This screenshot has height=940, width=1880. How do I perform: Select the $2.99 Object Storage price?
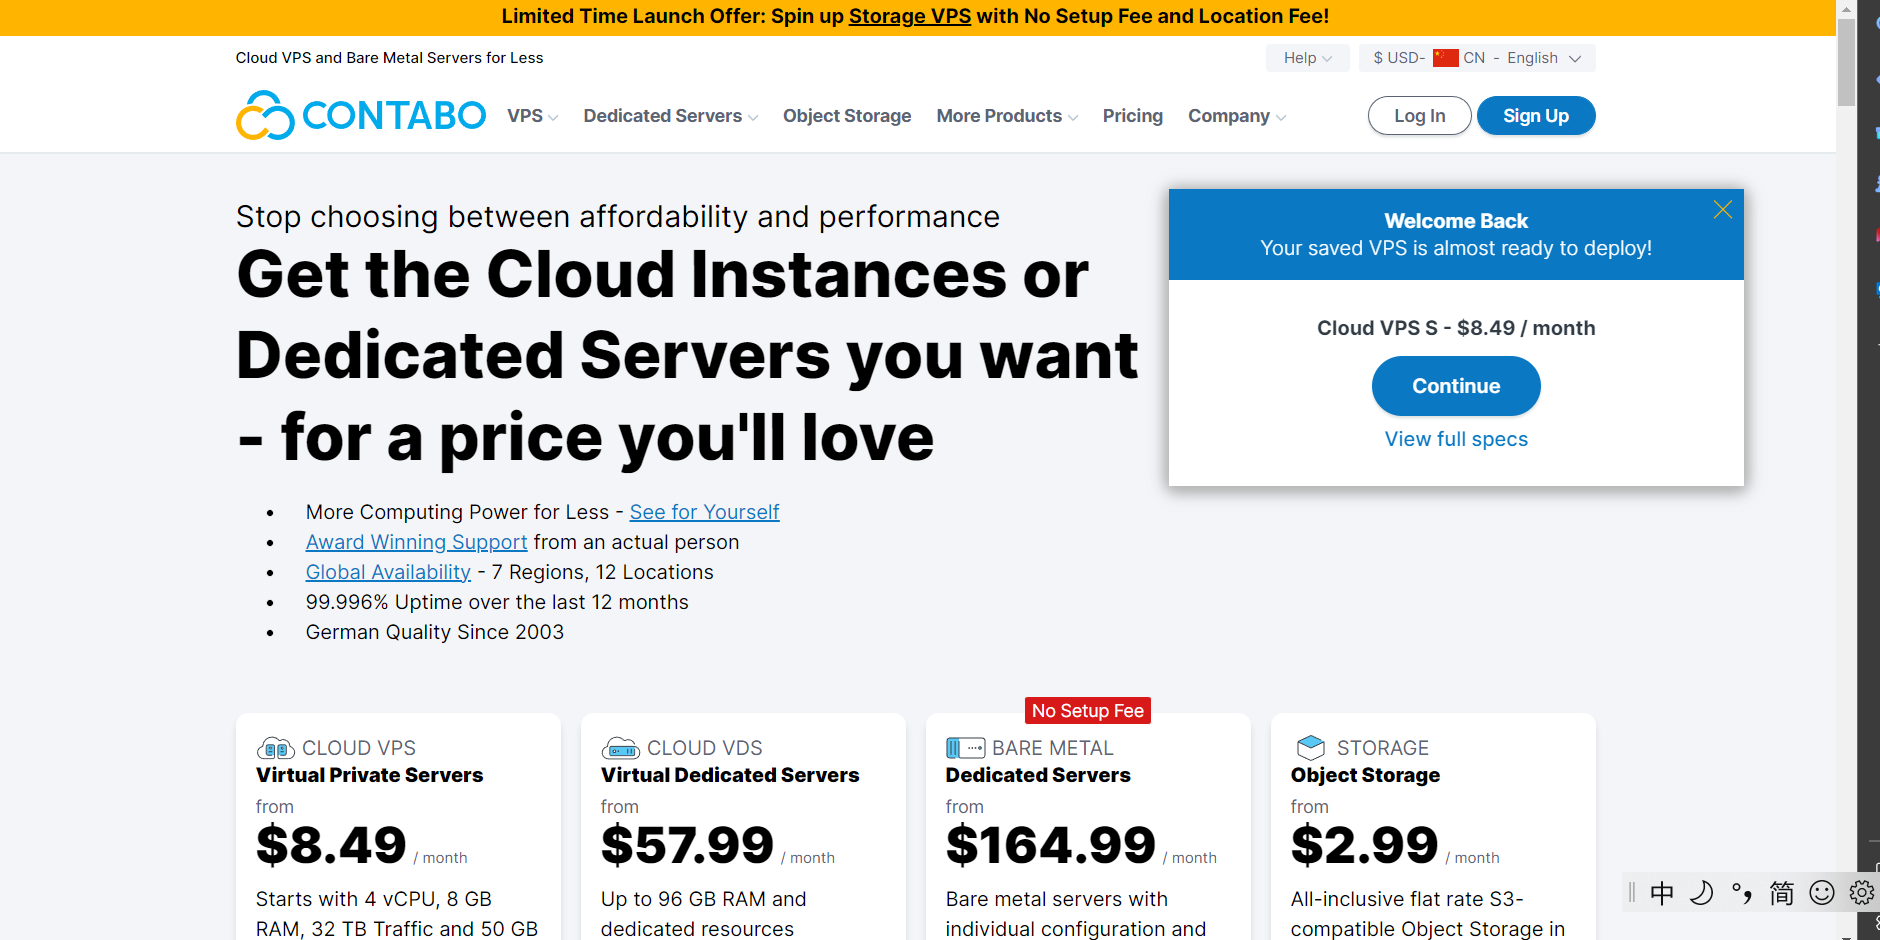[1365, 845]
